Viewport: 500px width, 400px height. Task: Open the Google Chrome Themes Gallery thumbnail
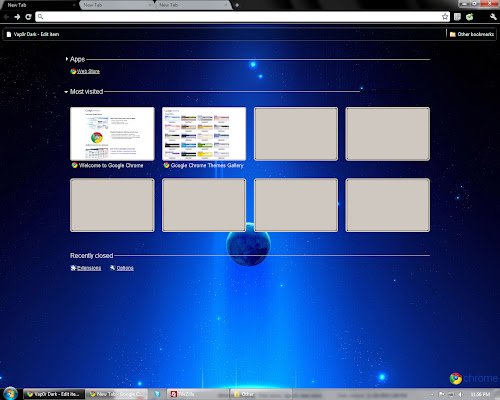[204, 134]
